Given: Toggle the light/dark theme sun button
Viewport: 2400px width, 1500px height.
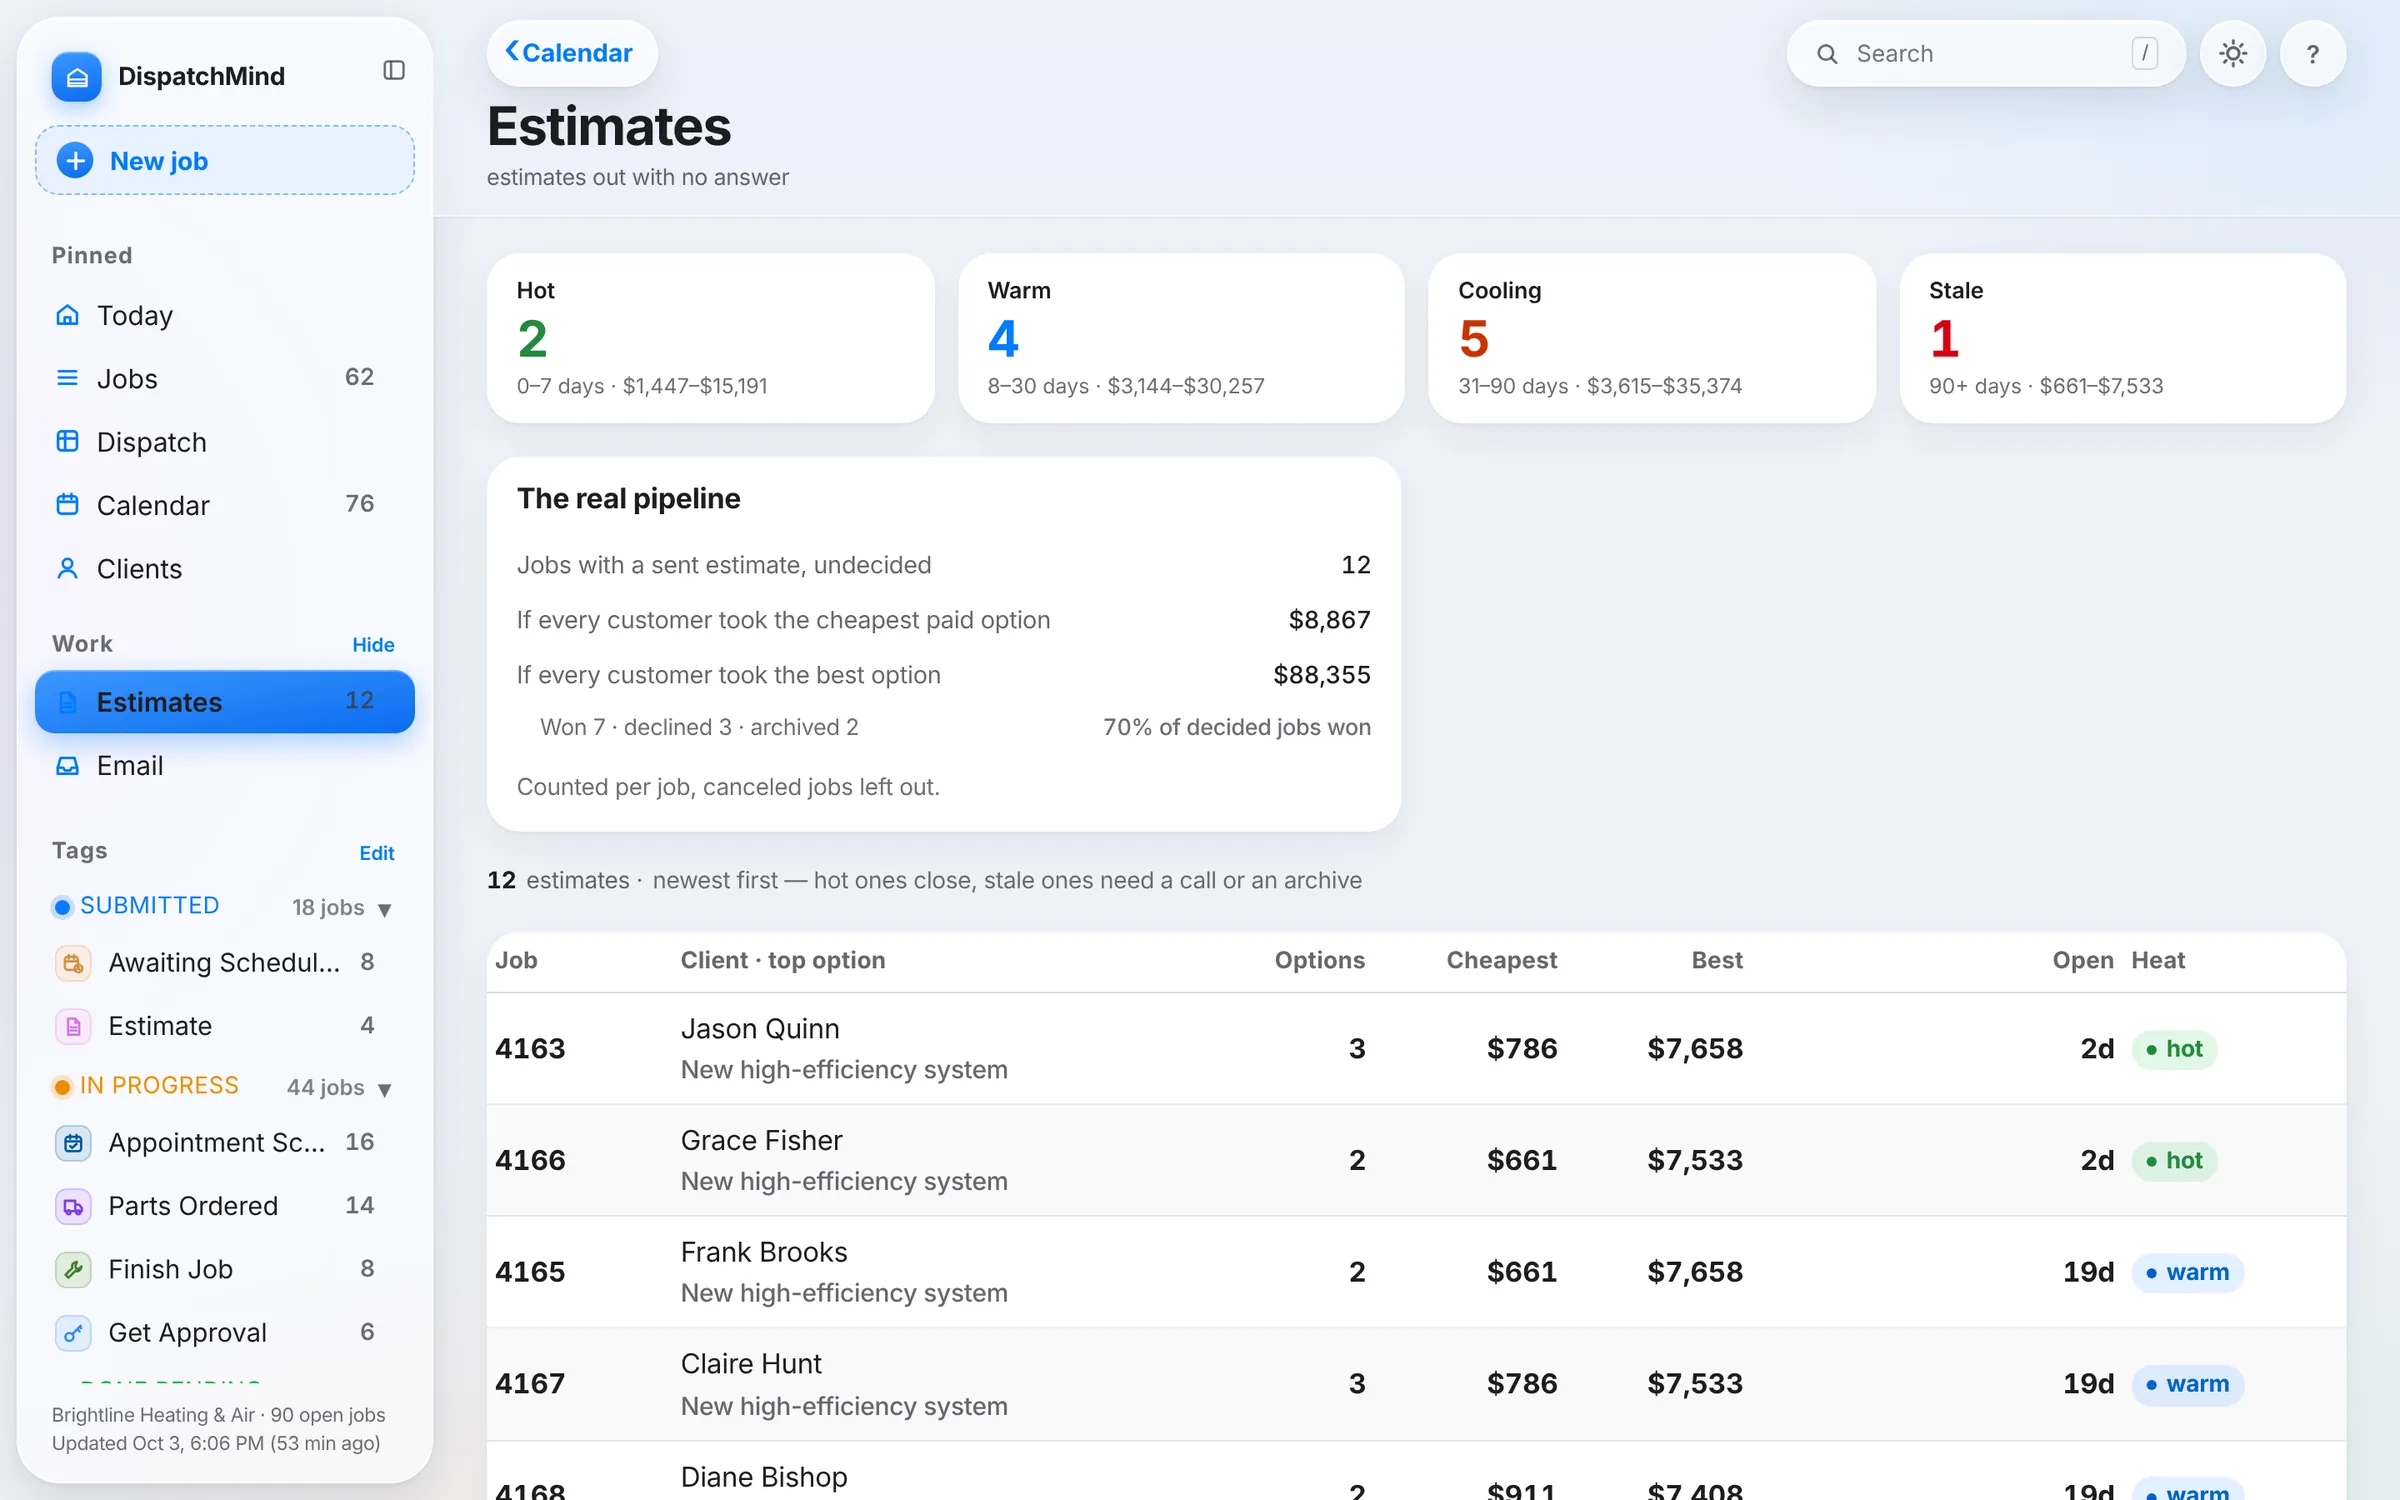Looking at the screenshot, I should tap(2233, 54).
